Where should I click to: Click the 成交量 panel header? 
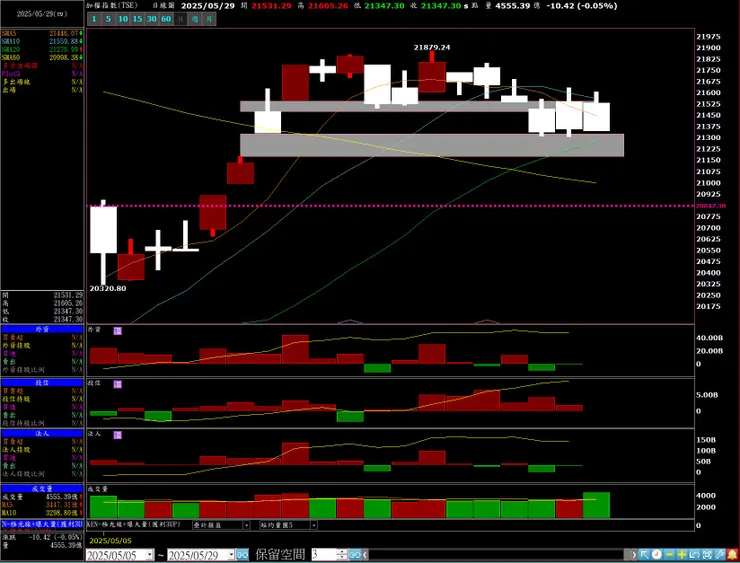point(42,488)
